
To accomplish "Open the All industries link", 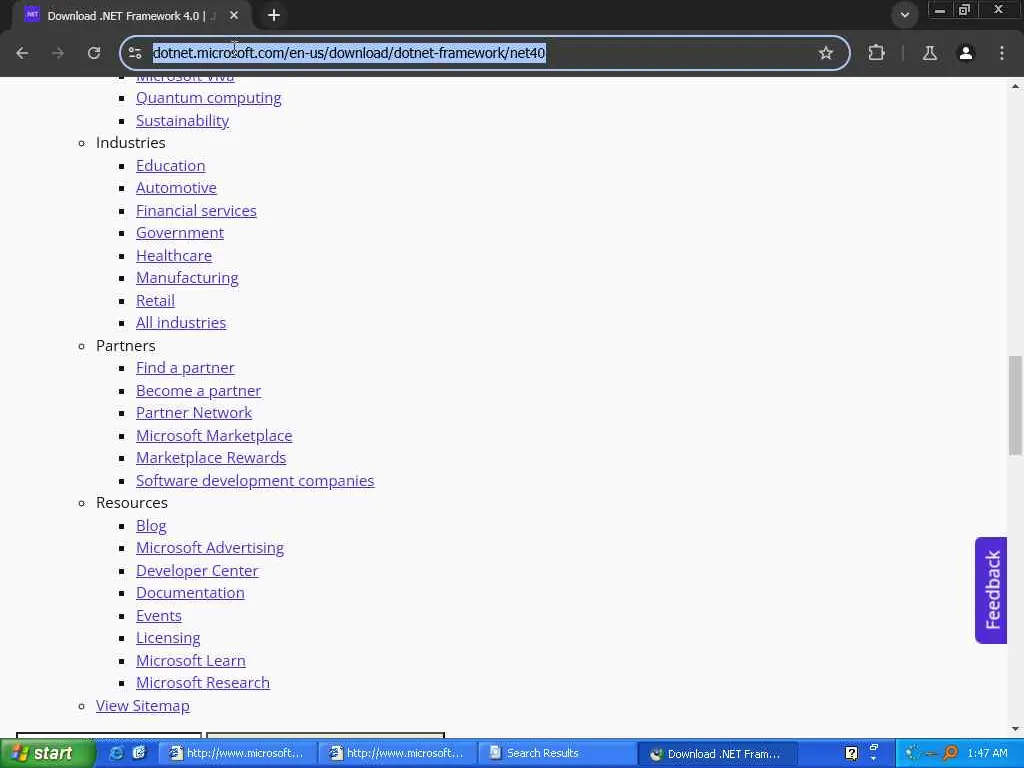I will pyautogui.click(x=181, y=323).
